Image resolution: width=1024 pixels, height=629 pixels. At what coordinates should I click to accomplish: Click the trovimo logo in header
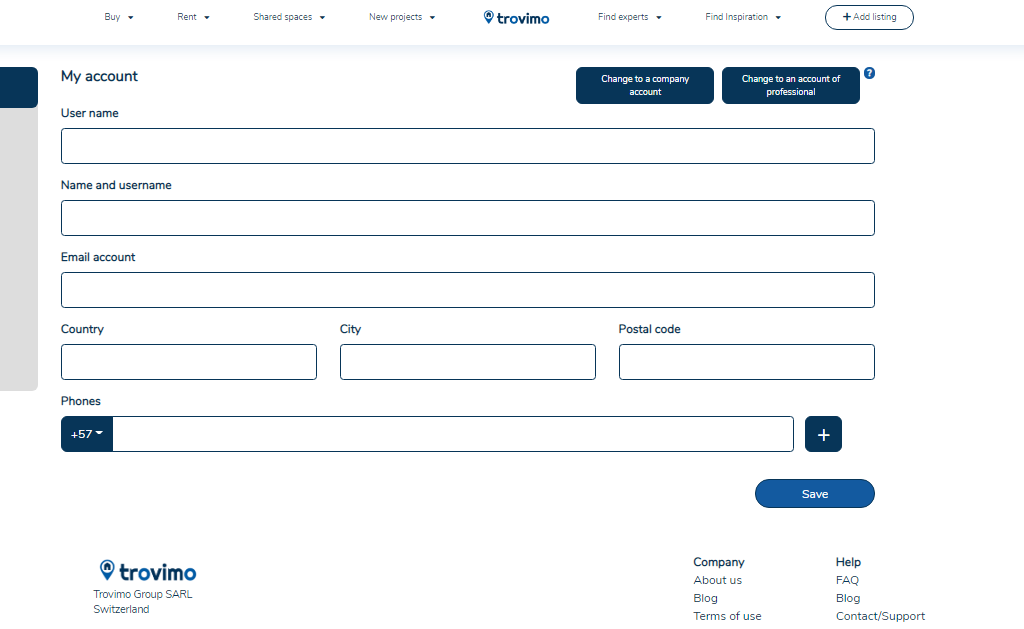(516, 18)
